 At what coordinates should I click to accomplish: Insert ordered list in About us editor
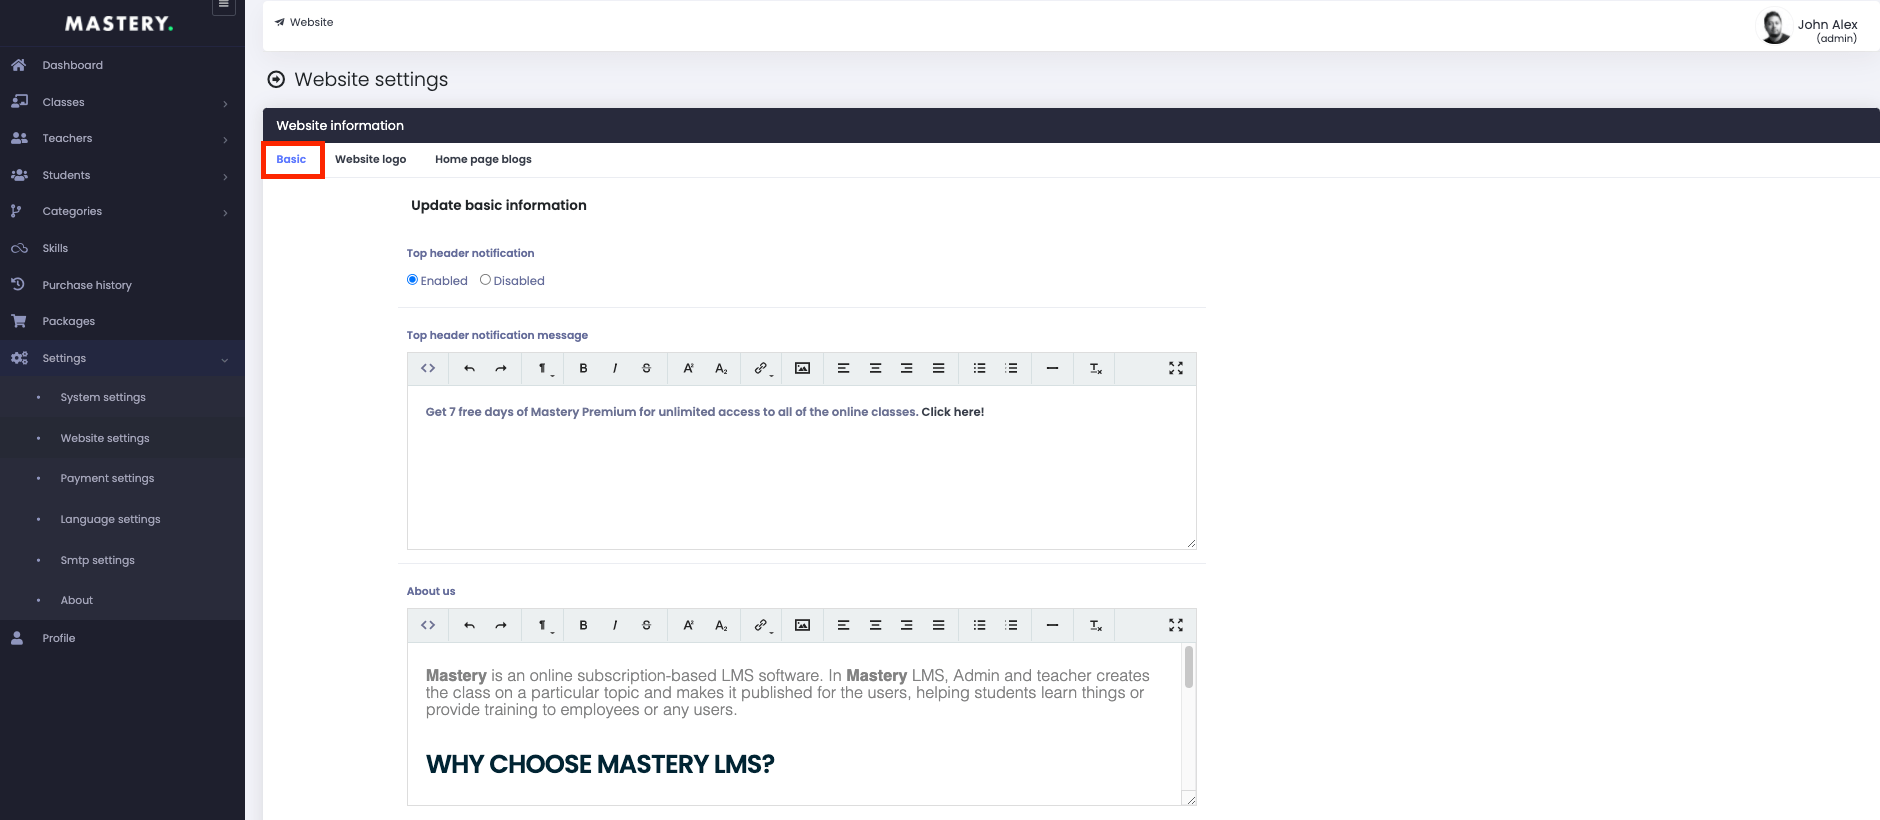(x=1012, y=625)
